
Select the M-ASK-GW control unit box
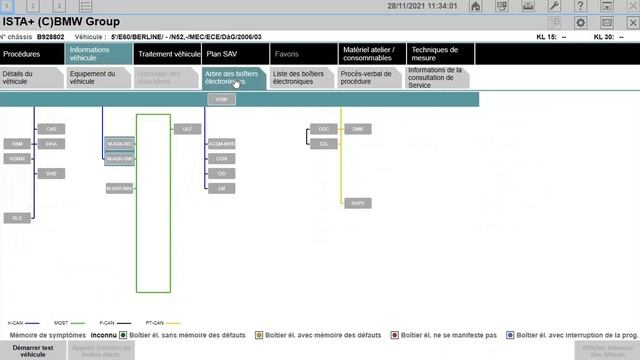(x=119, y=158)
